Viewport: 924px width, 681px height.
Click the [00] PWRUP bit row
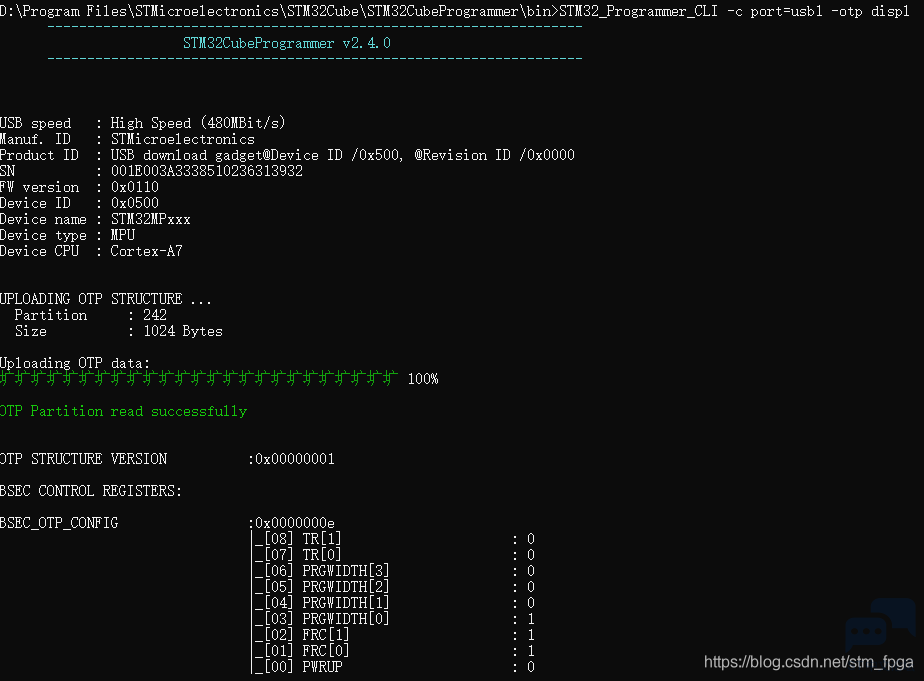(x=395, y=667)
